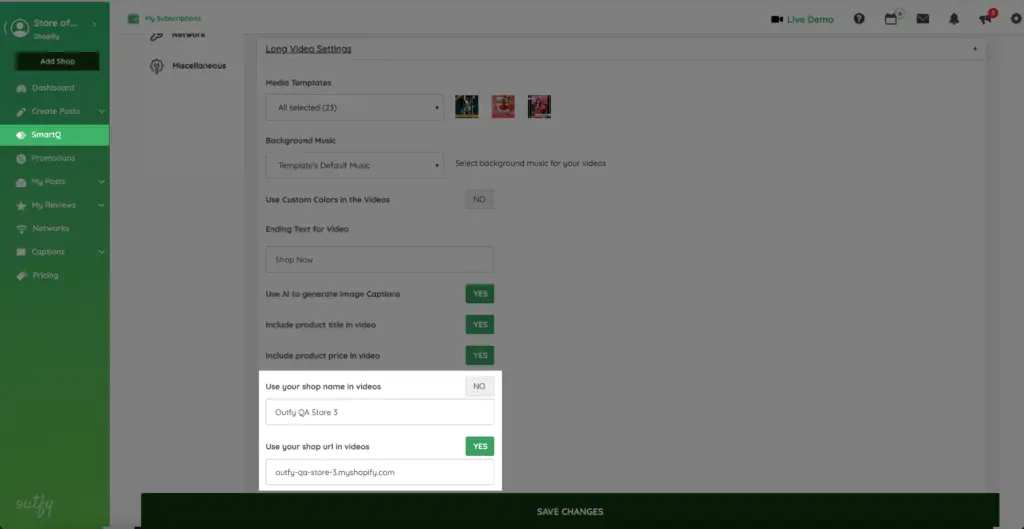Click the store profile avatar icon
1024x529 pixels.
point(17,28)
